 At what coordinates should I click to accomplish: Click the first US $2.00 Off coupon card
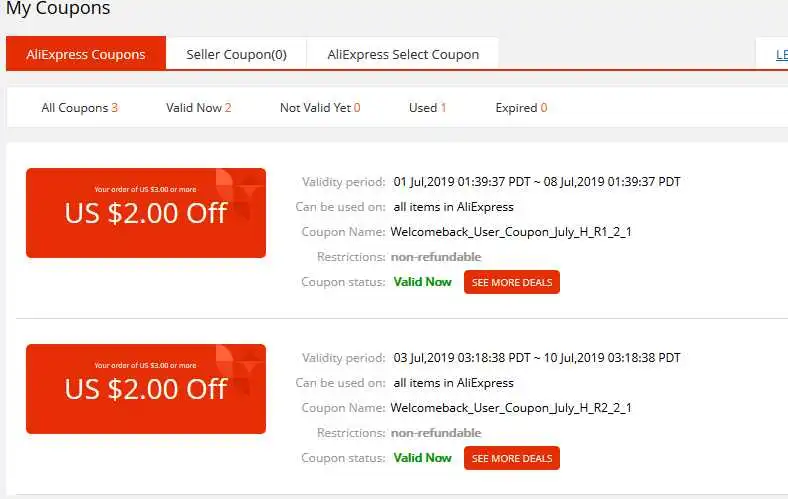tap(146, 213)
